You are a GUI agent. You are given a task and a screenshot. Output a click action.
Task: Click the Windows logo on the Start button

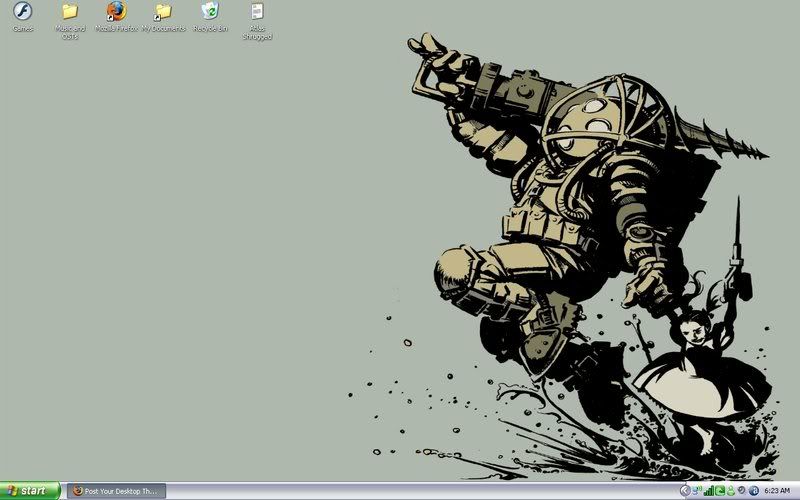(12, 491)
